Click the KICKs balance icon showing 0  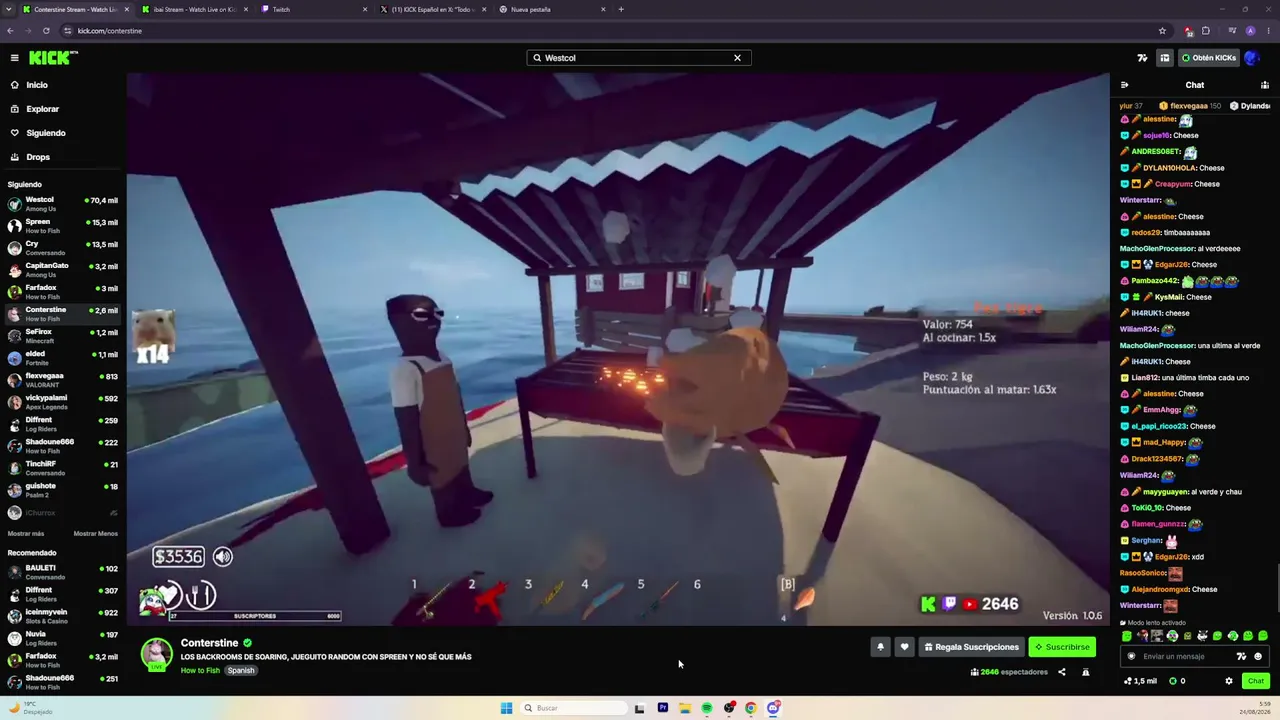[x=1177, y=681]
